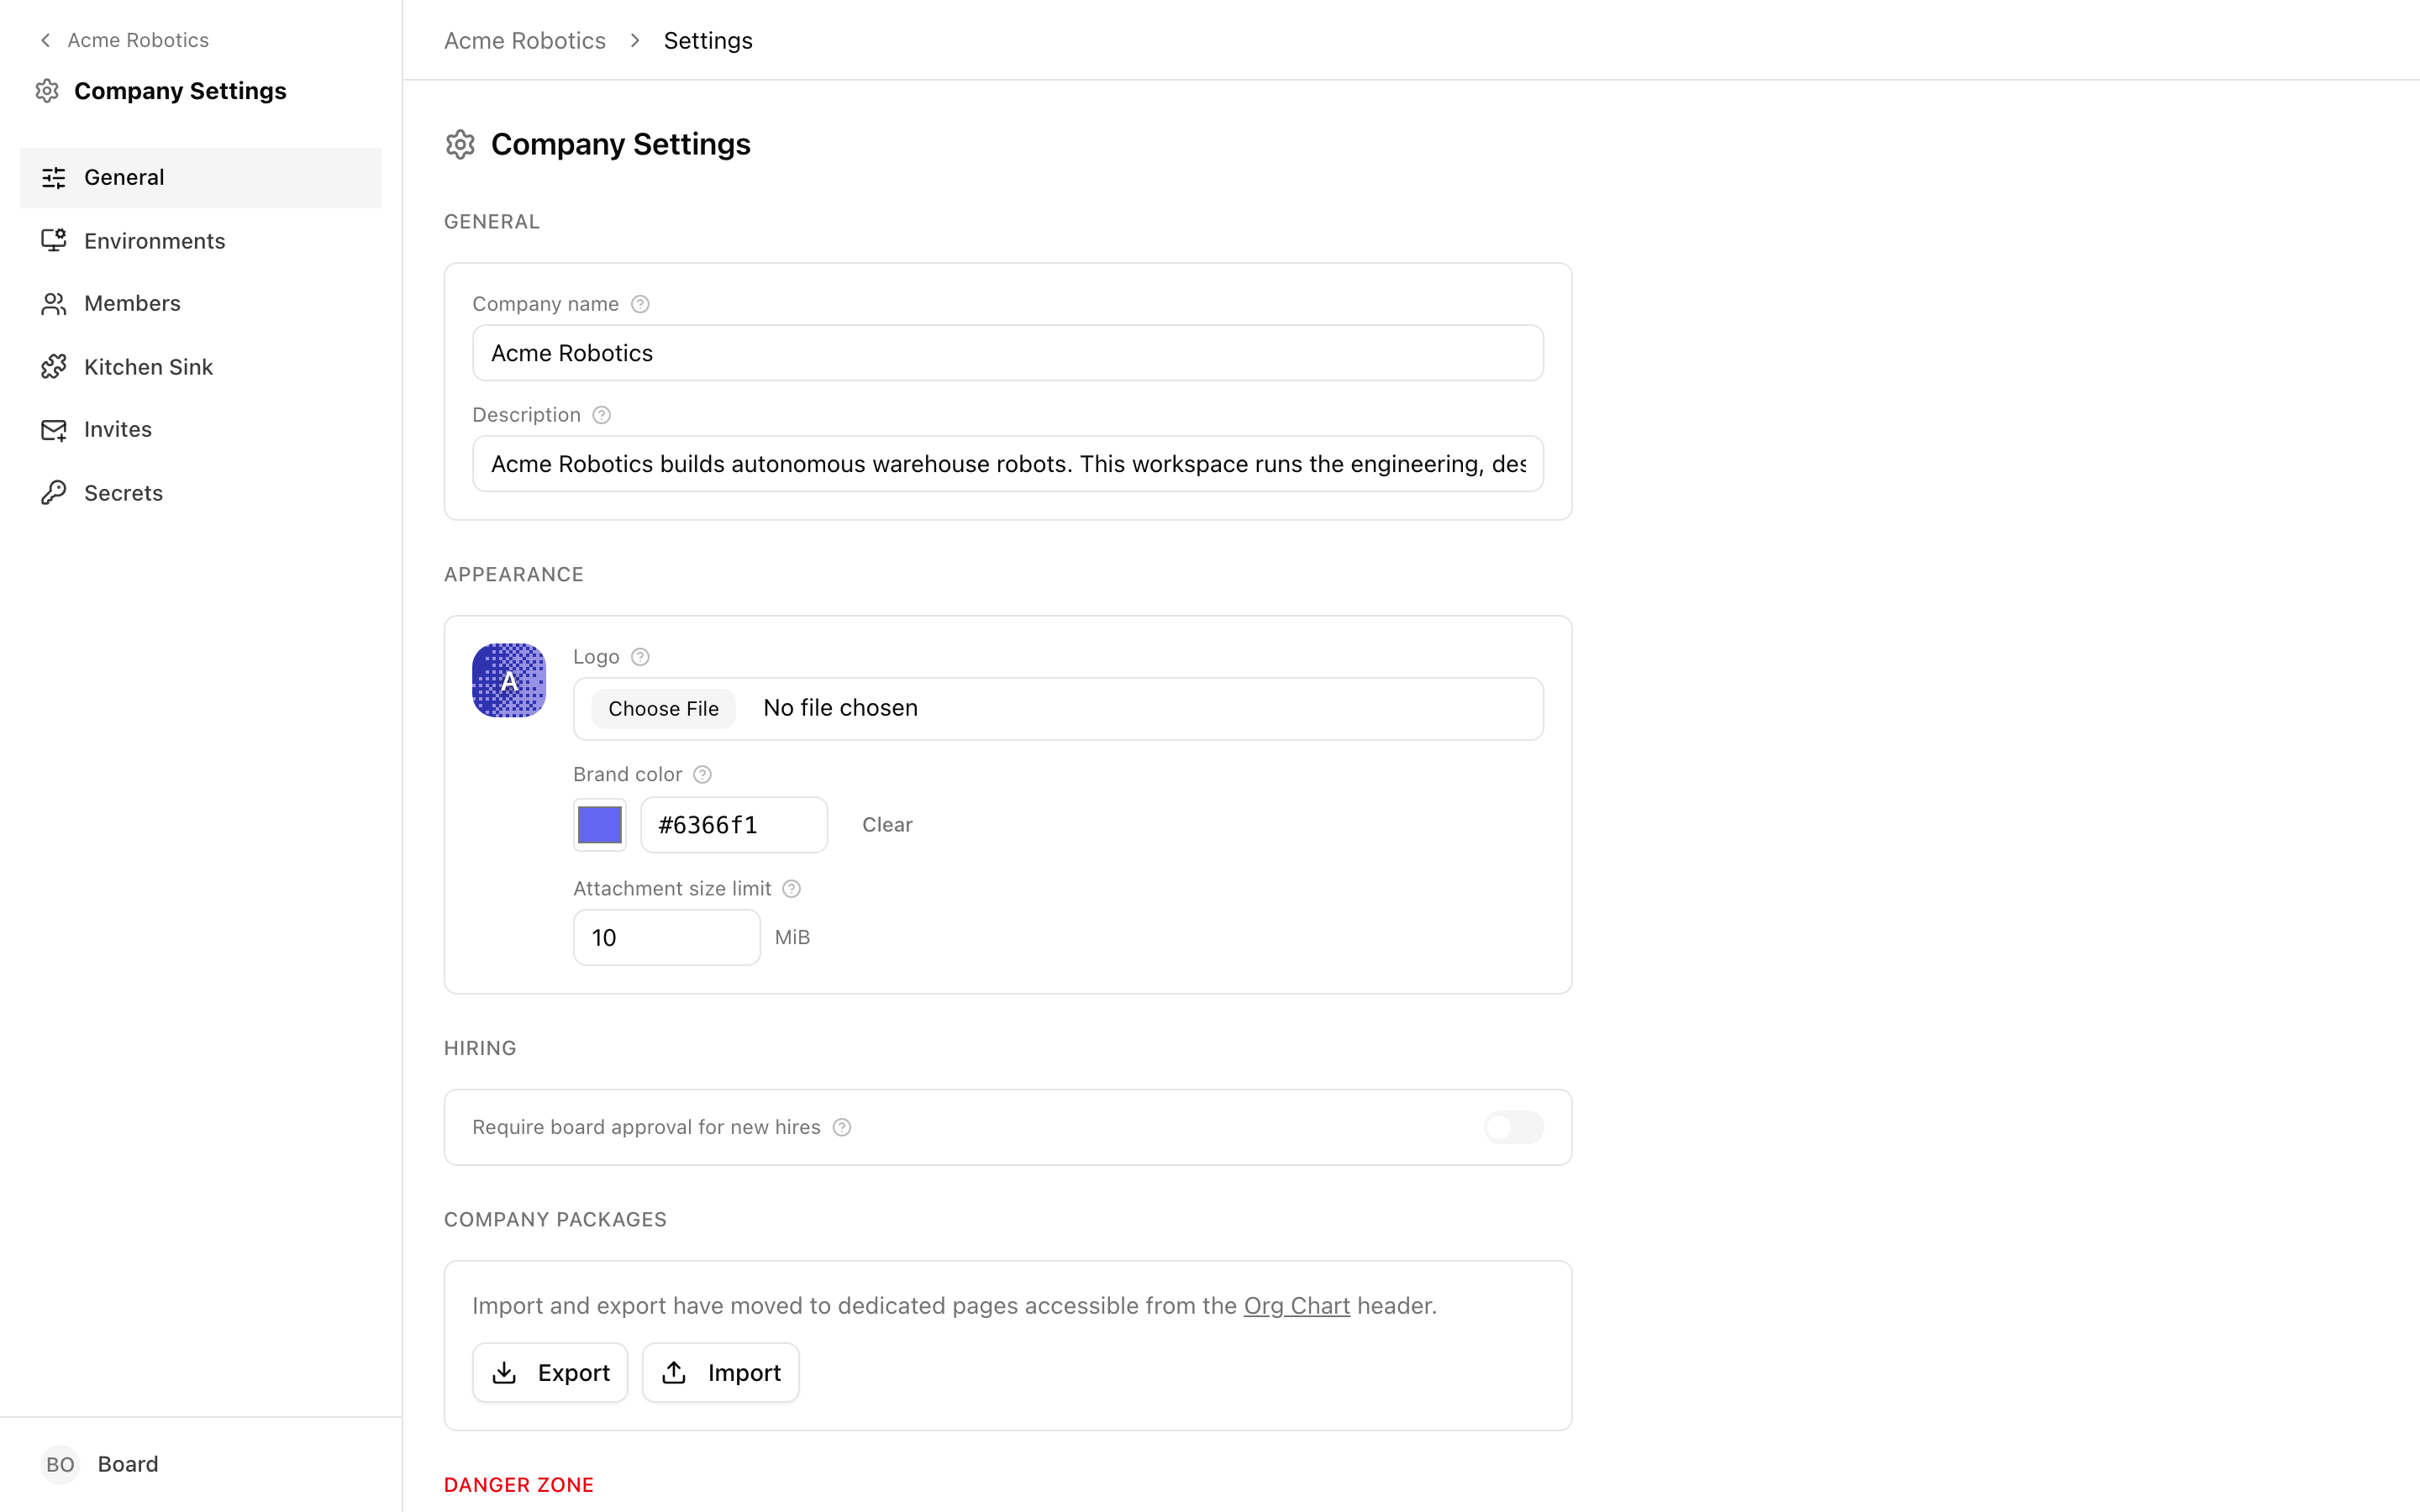The width and height of the screenshot is (2420, 1512).
Task: Open the Secrets section
Action: coord(201,493)
